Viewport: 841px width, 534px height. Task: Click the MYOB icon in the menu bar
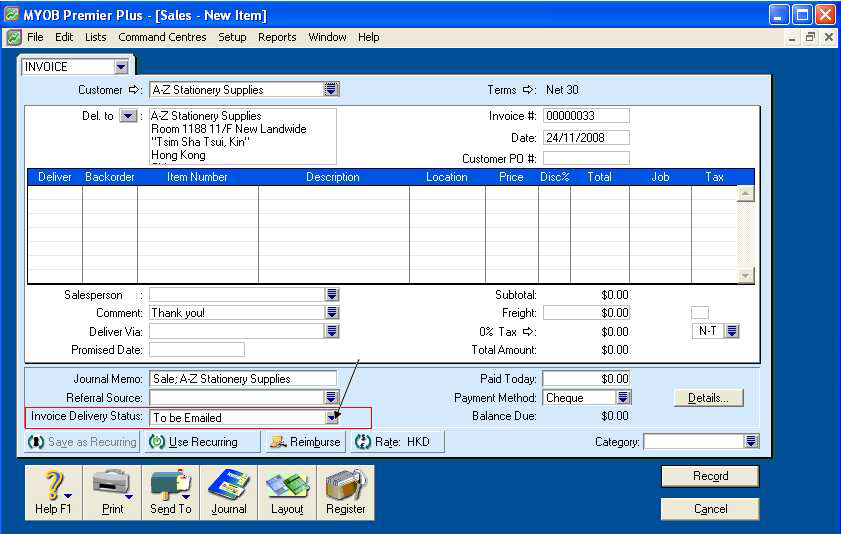click(14, 37)
